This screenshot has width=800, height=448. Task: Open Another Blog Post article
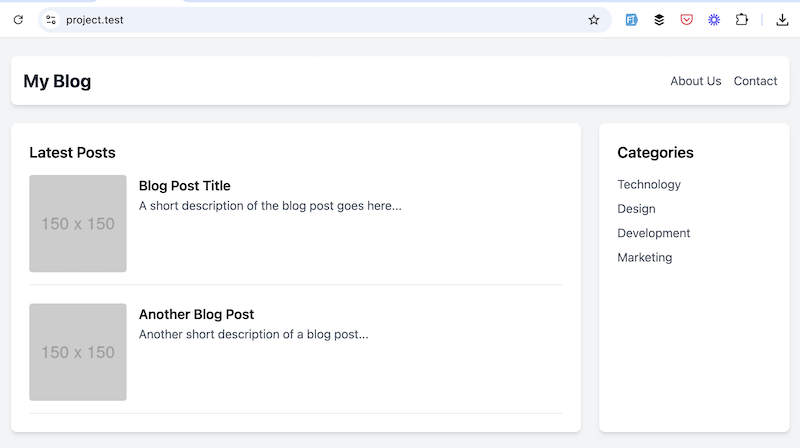[x=196, y=314]
